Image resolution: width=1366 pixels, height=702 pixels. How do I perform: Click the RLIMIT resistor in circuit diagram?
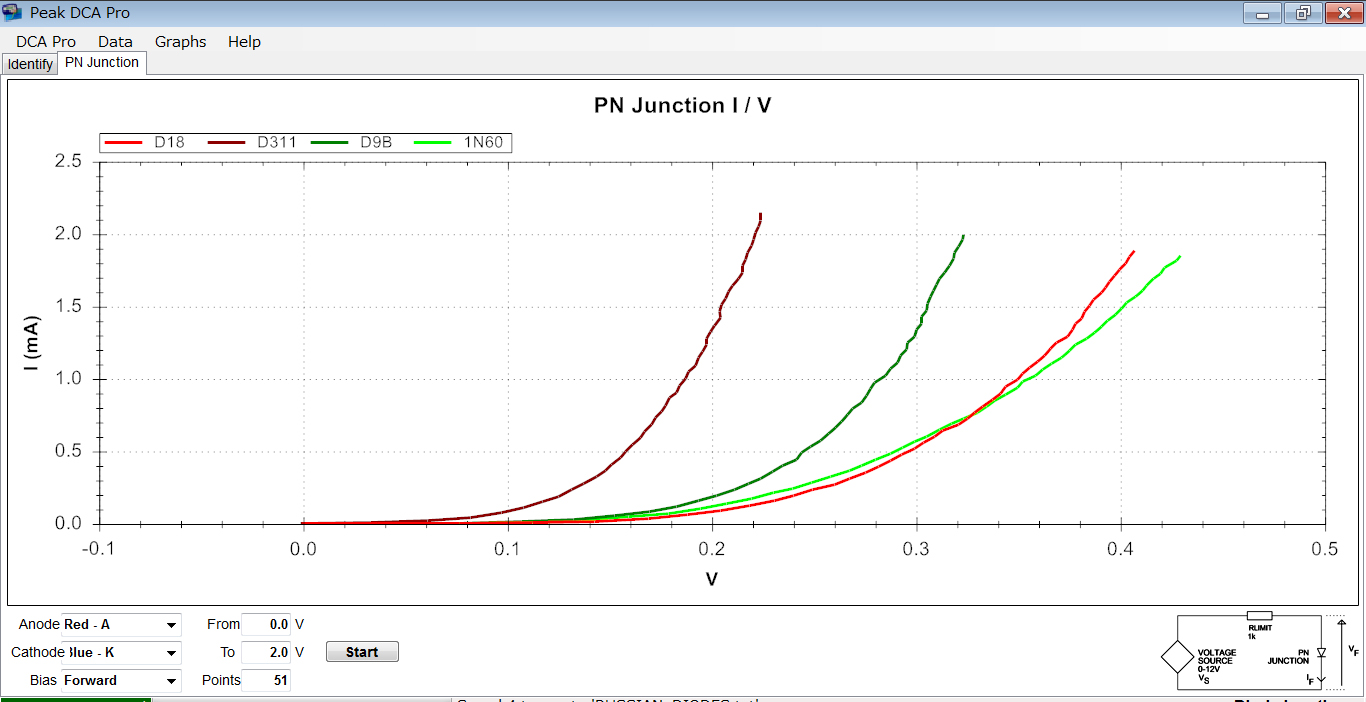[x=1259, y=616]
